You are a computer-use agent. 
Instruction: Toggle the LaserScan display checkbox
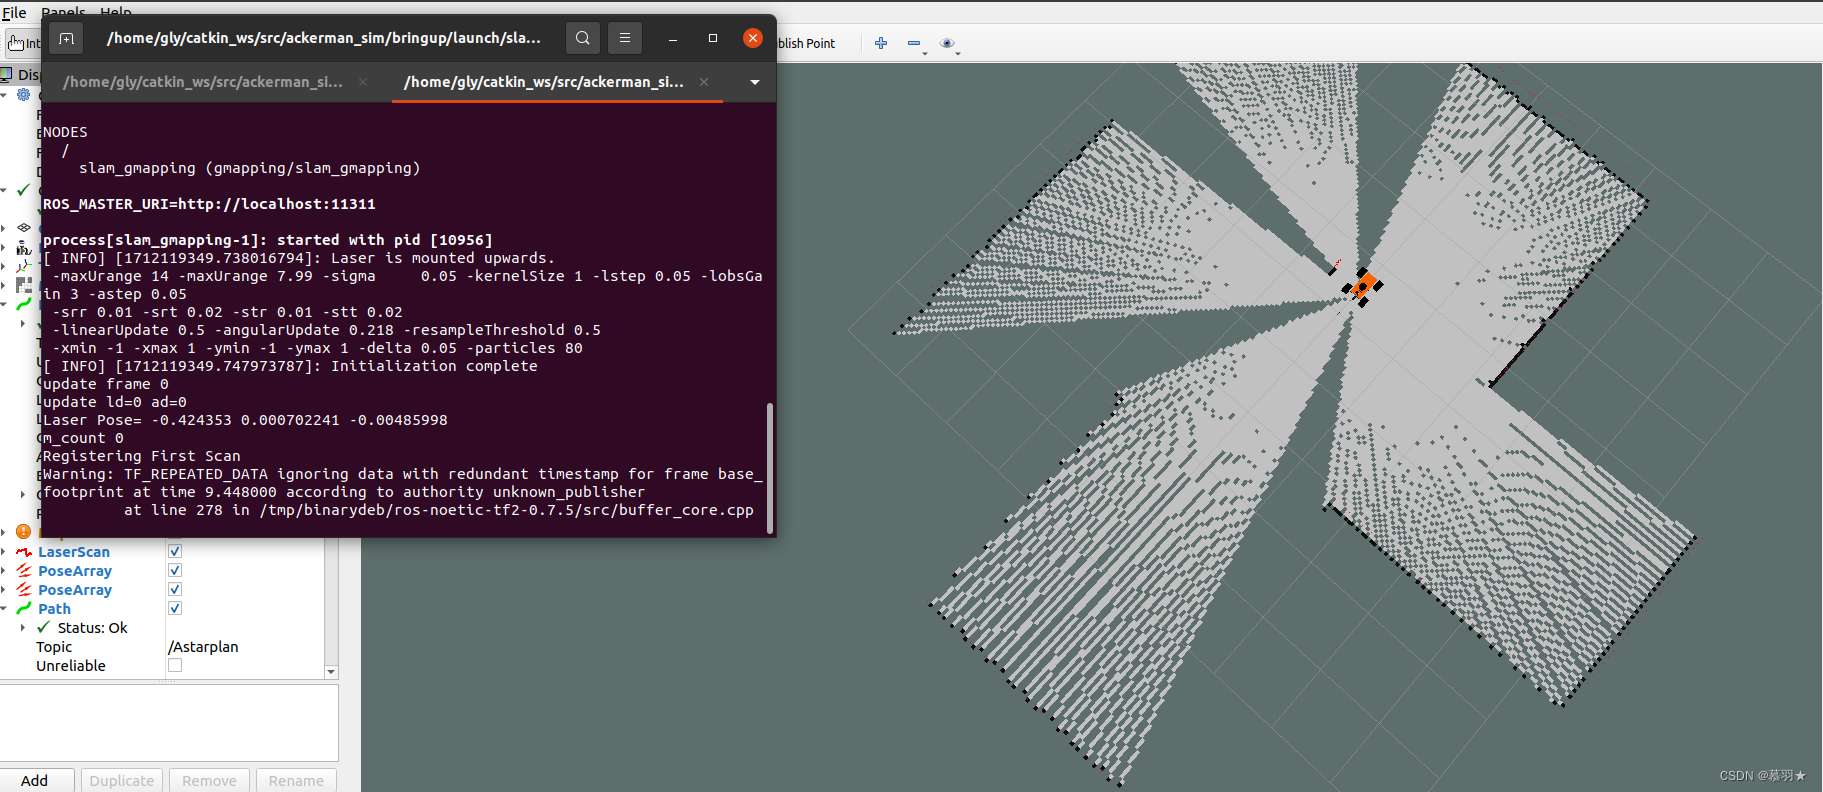(x=175, y=551)
